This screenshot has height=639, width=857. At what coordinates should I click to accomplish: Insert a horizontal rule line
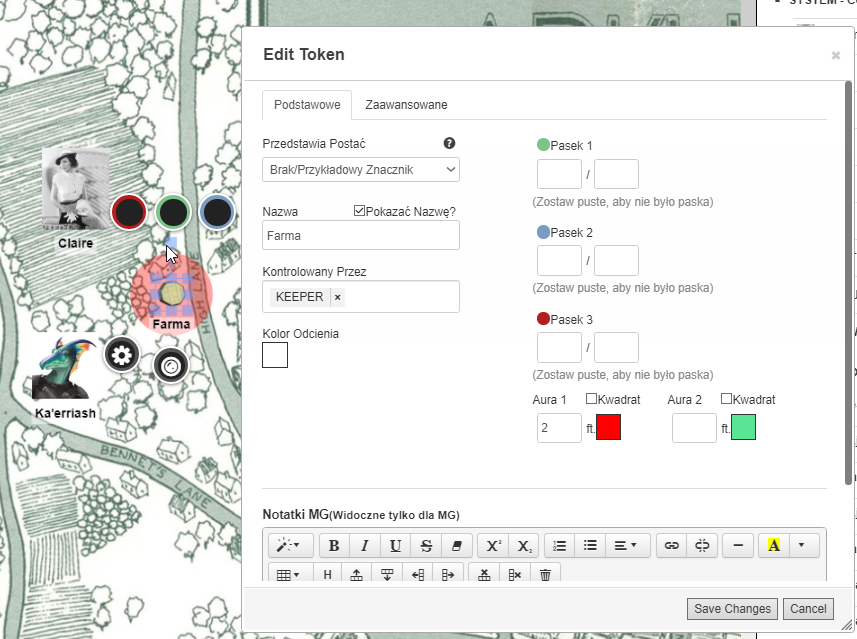(738, 546)
